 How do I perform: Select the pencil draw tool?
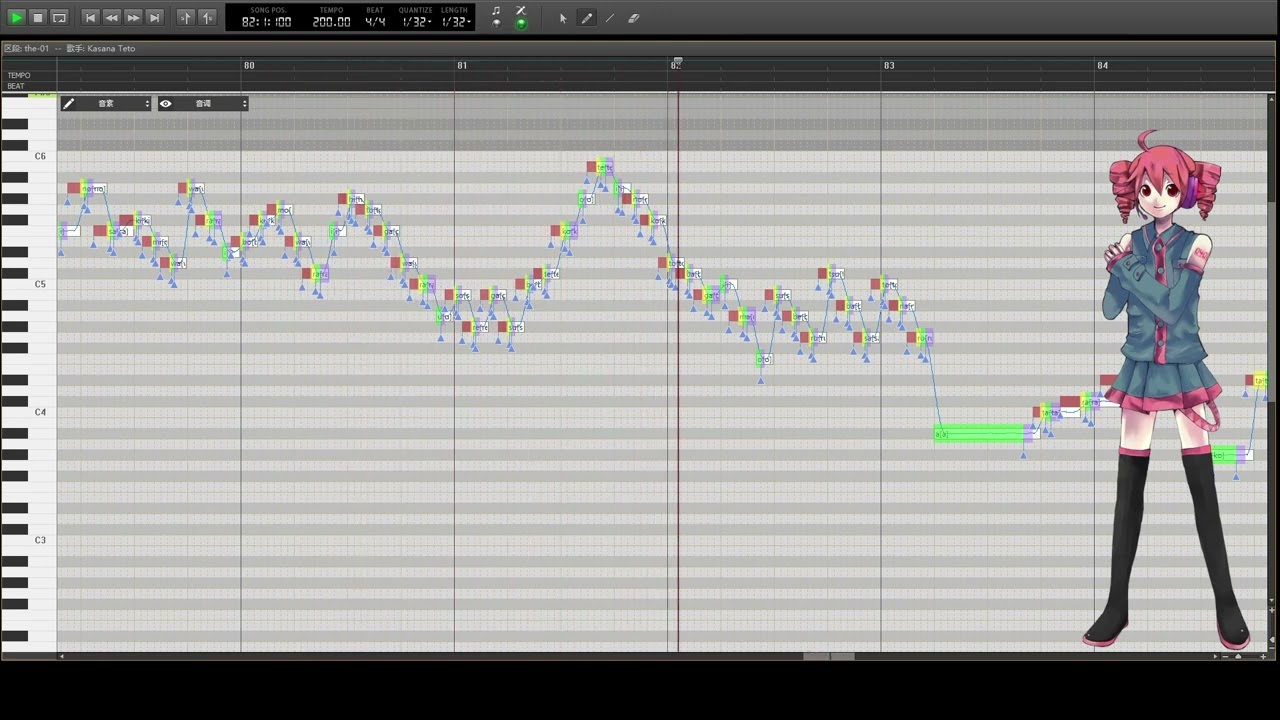click(587, 18)
